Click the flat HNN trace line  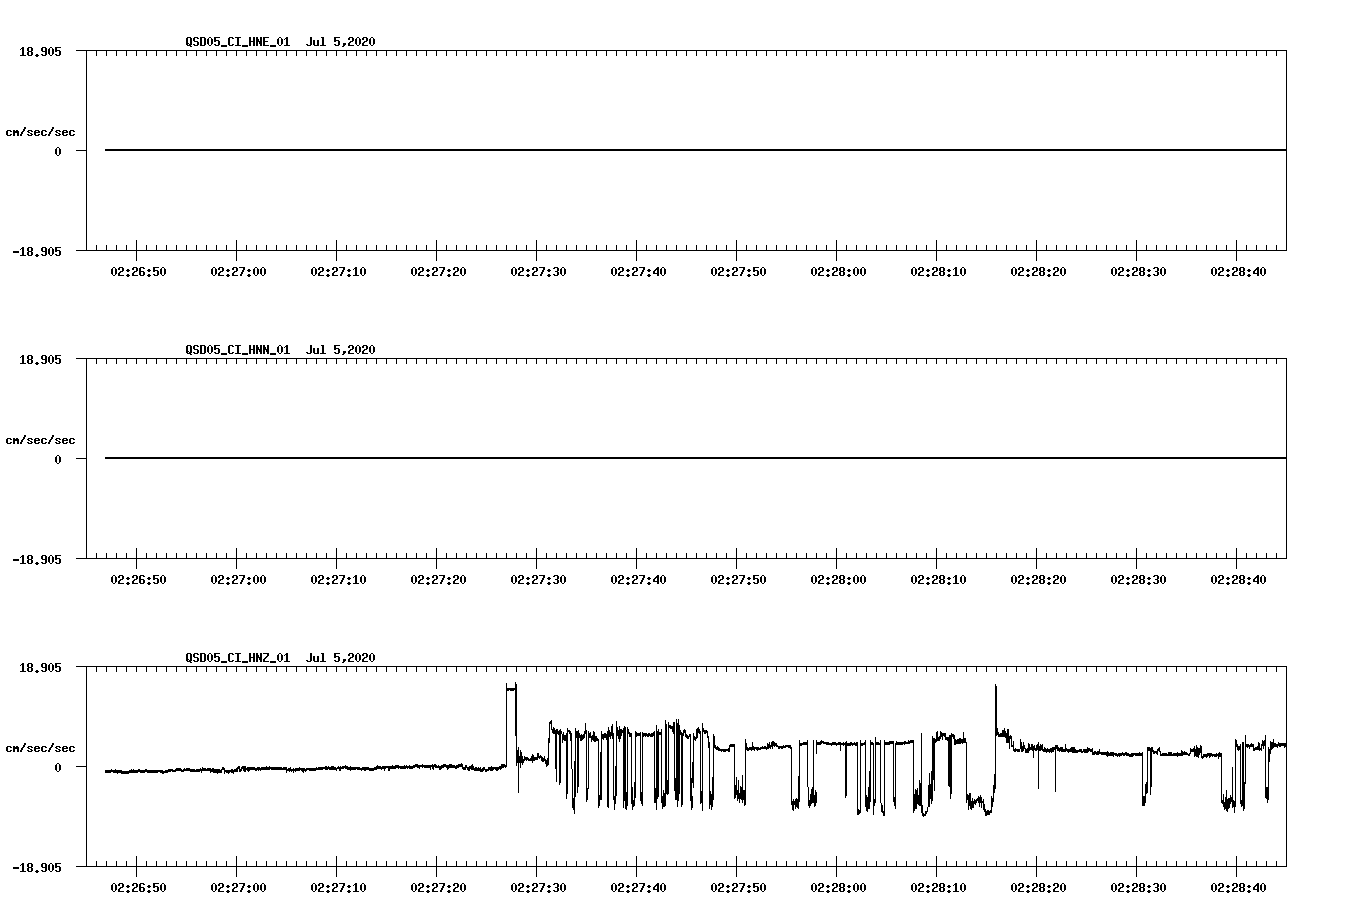click(x=695, y=458)
